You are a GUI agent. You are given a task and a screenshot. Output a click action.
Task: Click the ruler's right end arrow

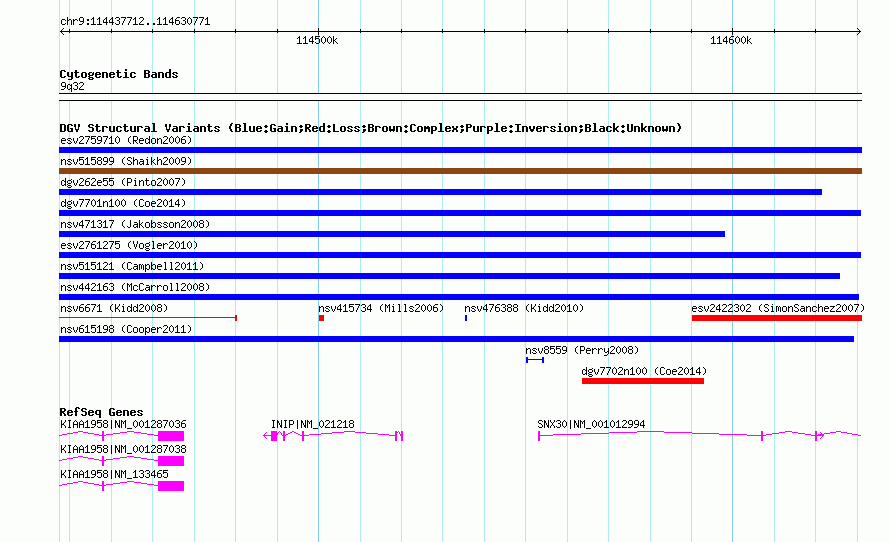pyautogui.click(x=858, y=32)
